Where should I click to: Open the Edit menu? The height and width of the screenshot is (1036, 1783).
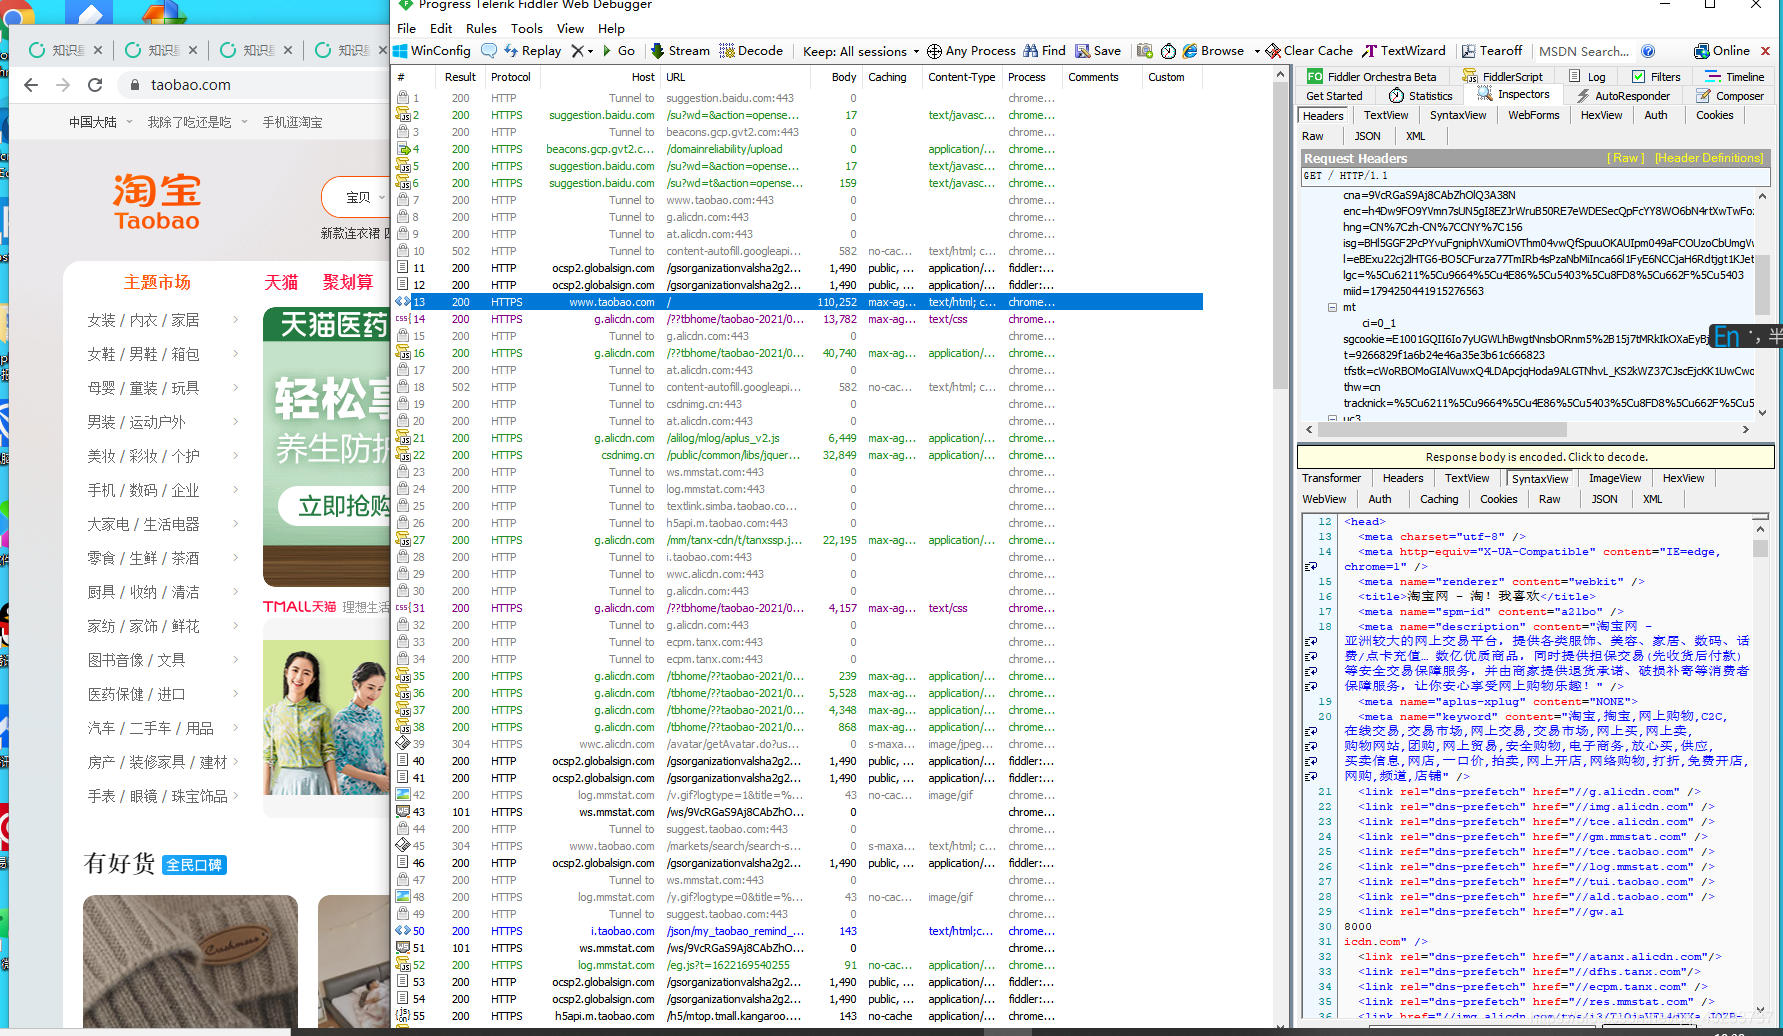pyautogui.click(x=441, y=28)
